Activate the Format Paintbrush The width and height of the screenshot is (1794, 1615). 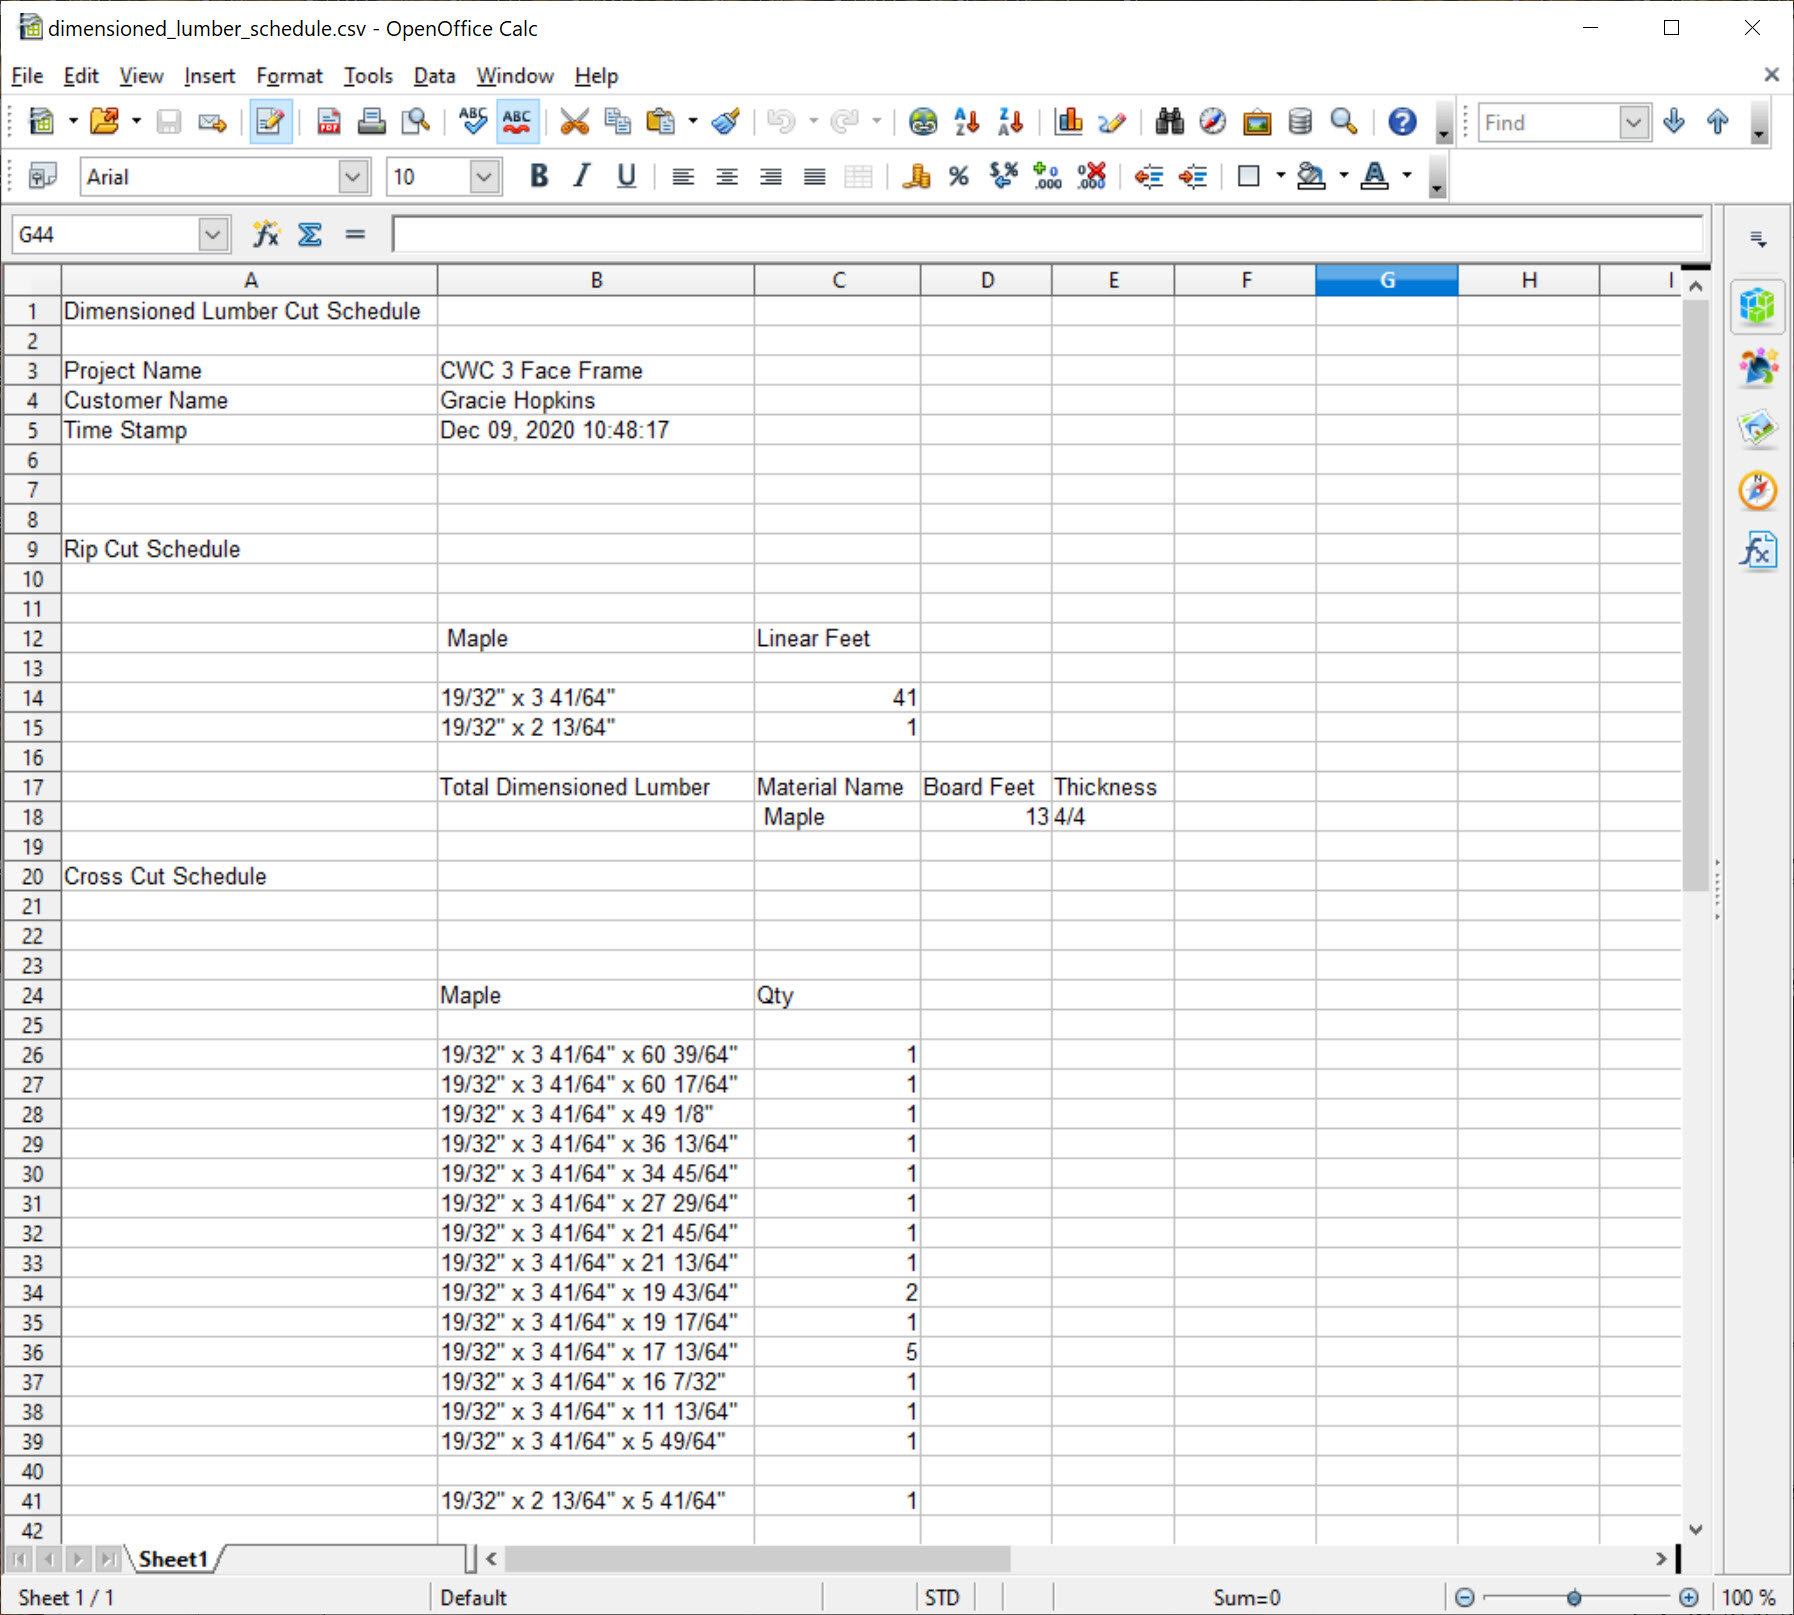pos(725,122)
